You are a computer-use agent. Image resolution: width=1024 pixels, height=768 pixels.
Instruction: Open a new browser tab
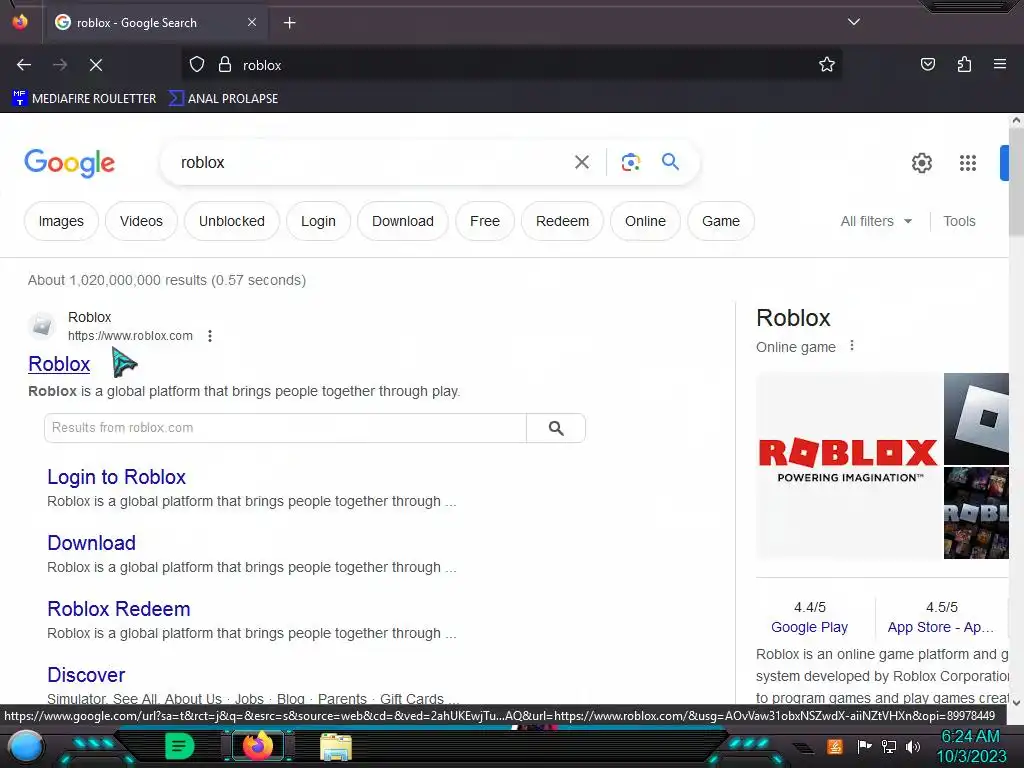(x=289, y=23)
